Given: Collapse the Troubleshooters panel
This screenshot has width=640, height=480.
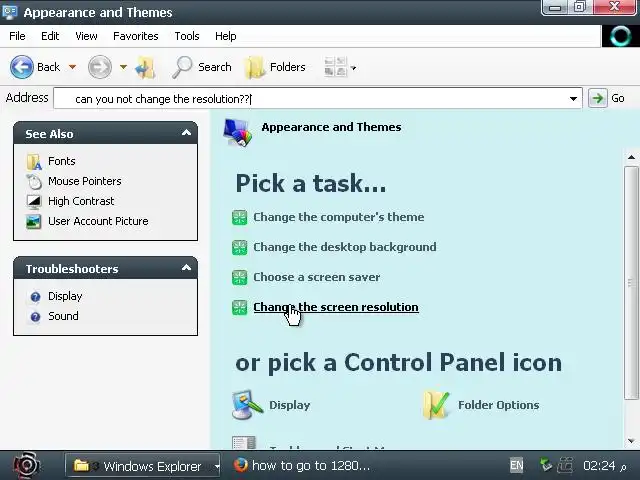Looking at the screenshot, I should (x=186, y=267).
